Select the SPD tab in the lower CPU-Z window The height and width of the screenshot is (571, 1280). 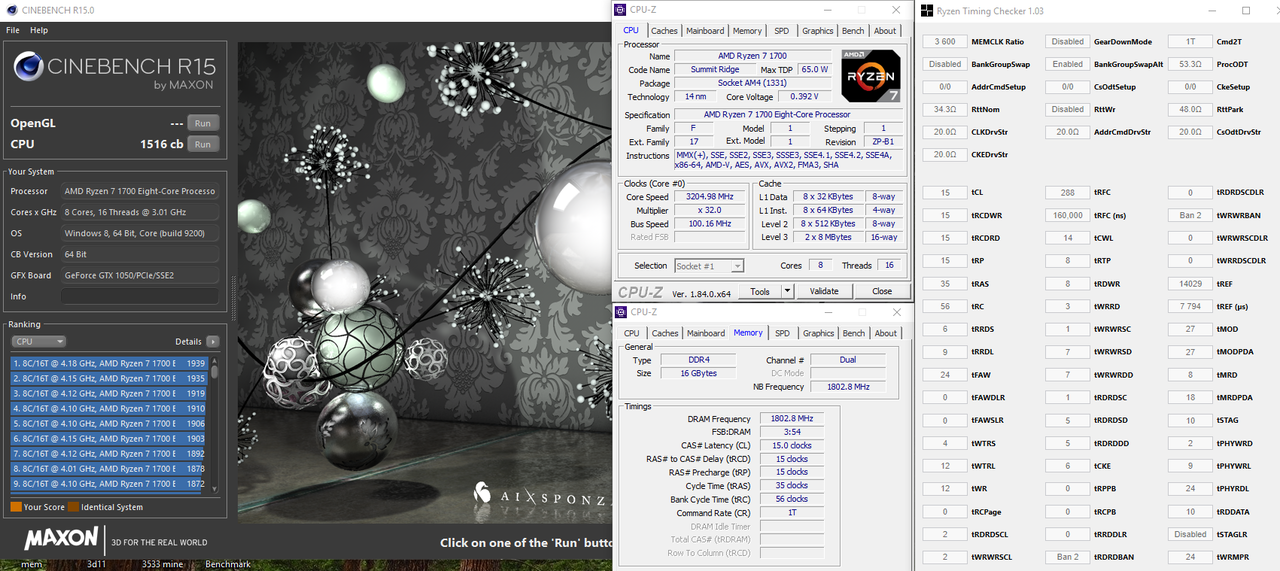click(782, 333)
